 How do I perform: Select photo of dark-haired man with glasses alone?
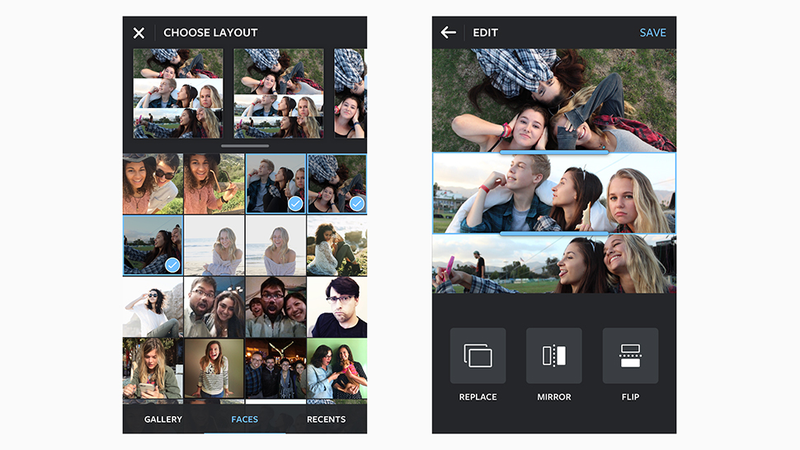click(x=337, y=307)
